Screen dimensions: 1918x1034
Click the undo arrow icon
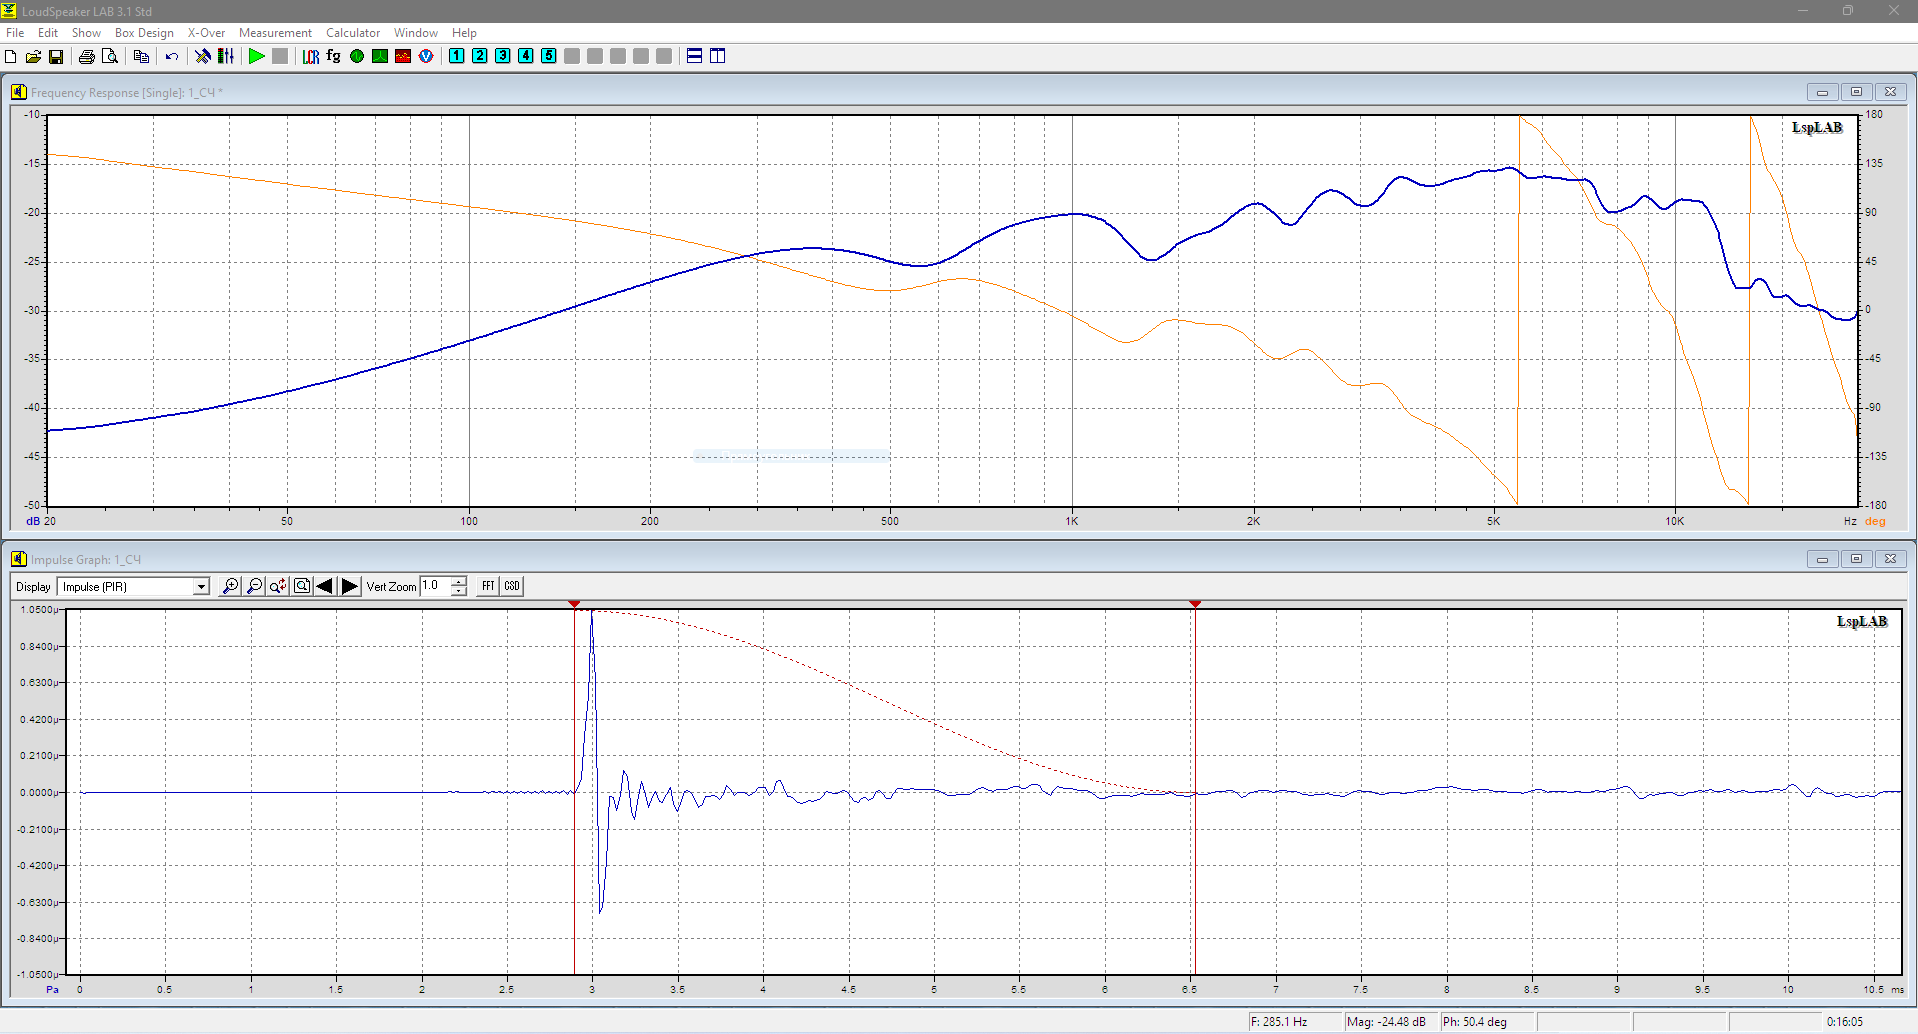(x=172, y=56)
